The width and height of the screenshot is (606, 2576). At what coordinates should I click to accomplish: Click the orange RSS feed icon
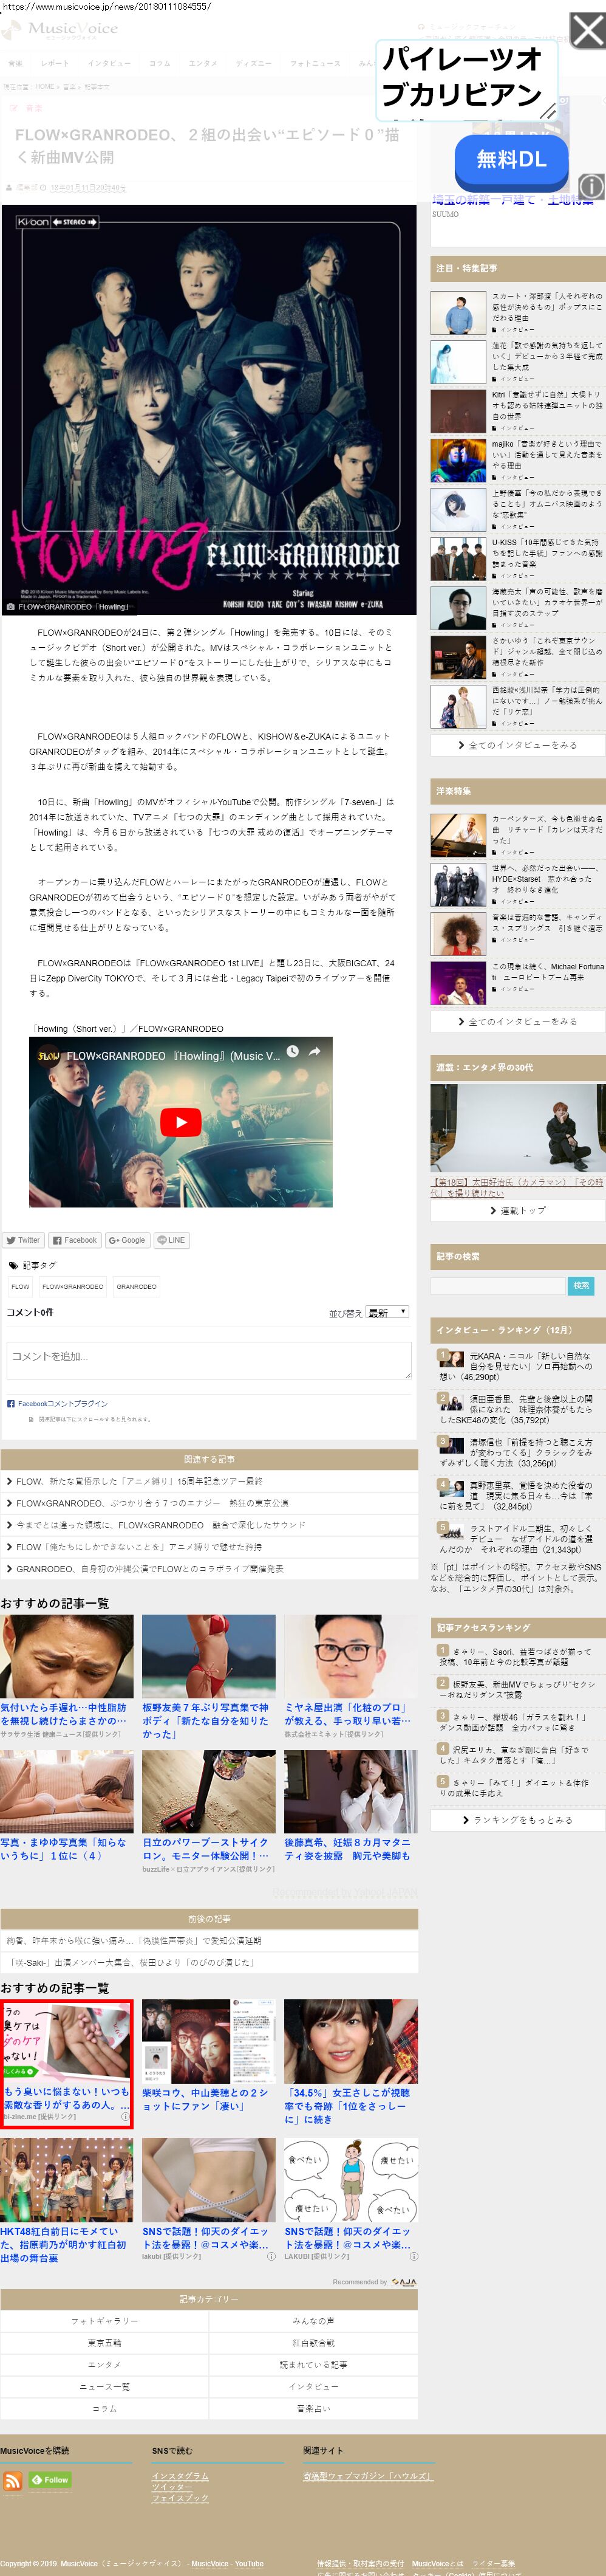point(12,2480)
